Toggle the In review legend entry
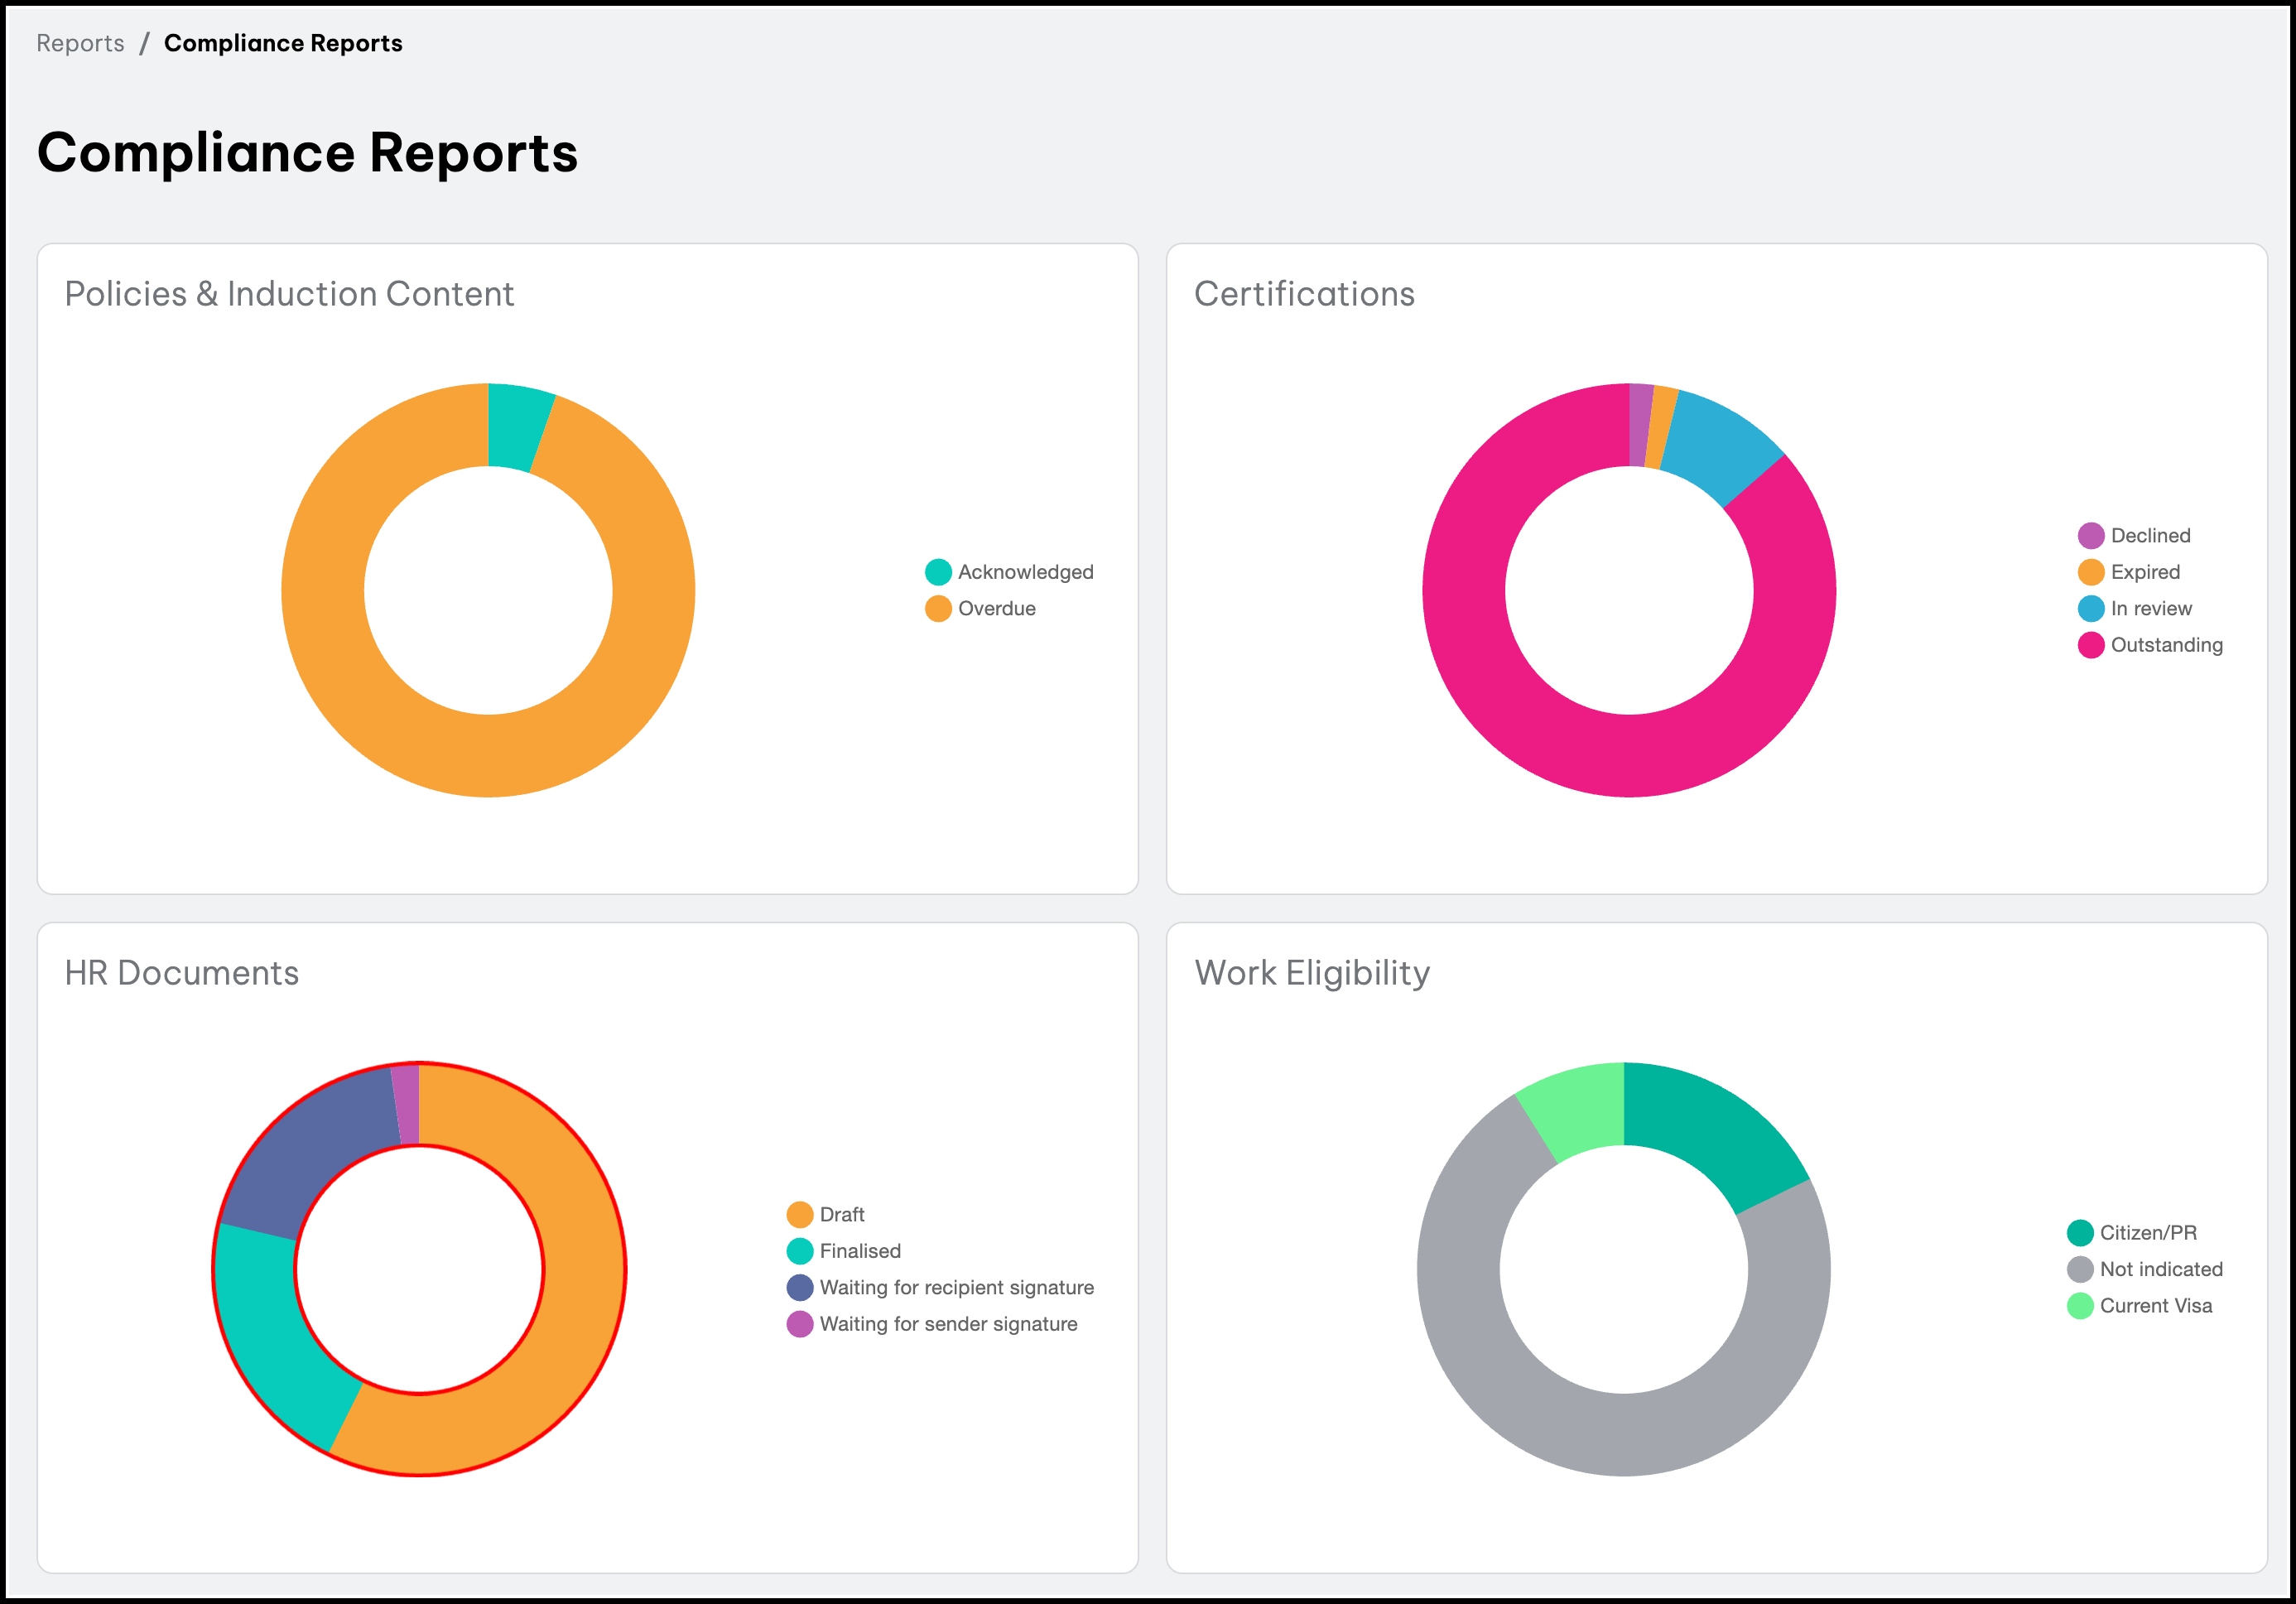This screenshot has width=2296, height=1604. coord(2150,608)
